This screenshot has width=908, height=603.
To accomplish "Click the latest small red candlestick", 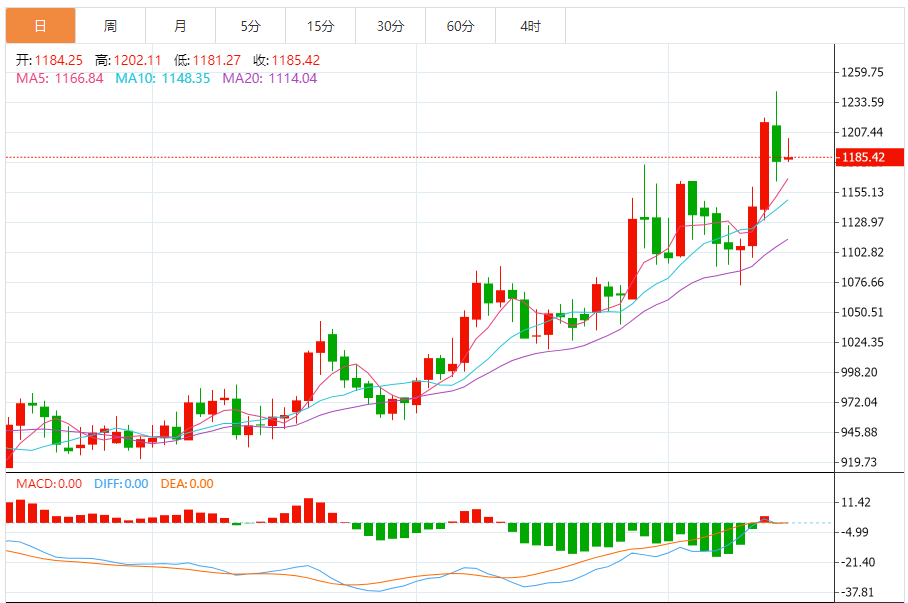I will click(x=788, y=158).
